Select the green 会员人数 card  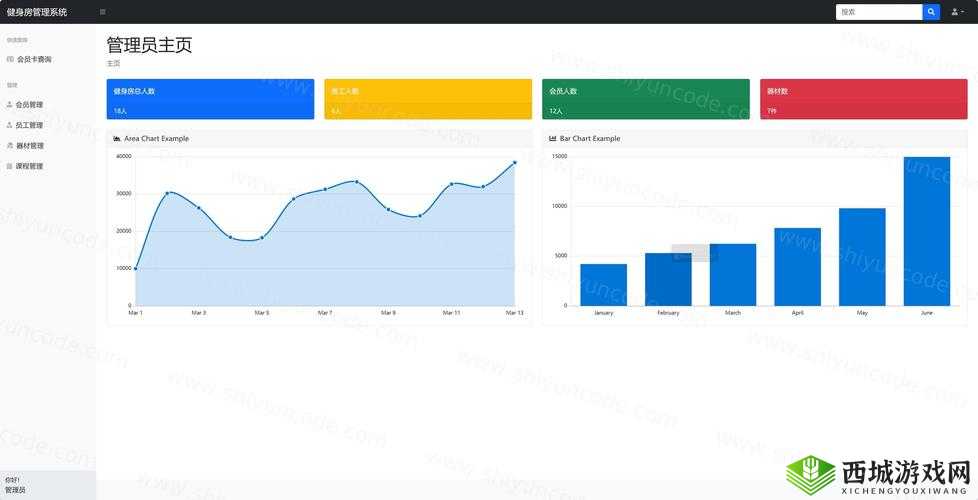pyautogui.click(x=645, y=99)
